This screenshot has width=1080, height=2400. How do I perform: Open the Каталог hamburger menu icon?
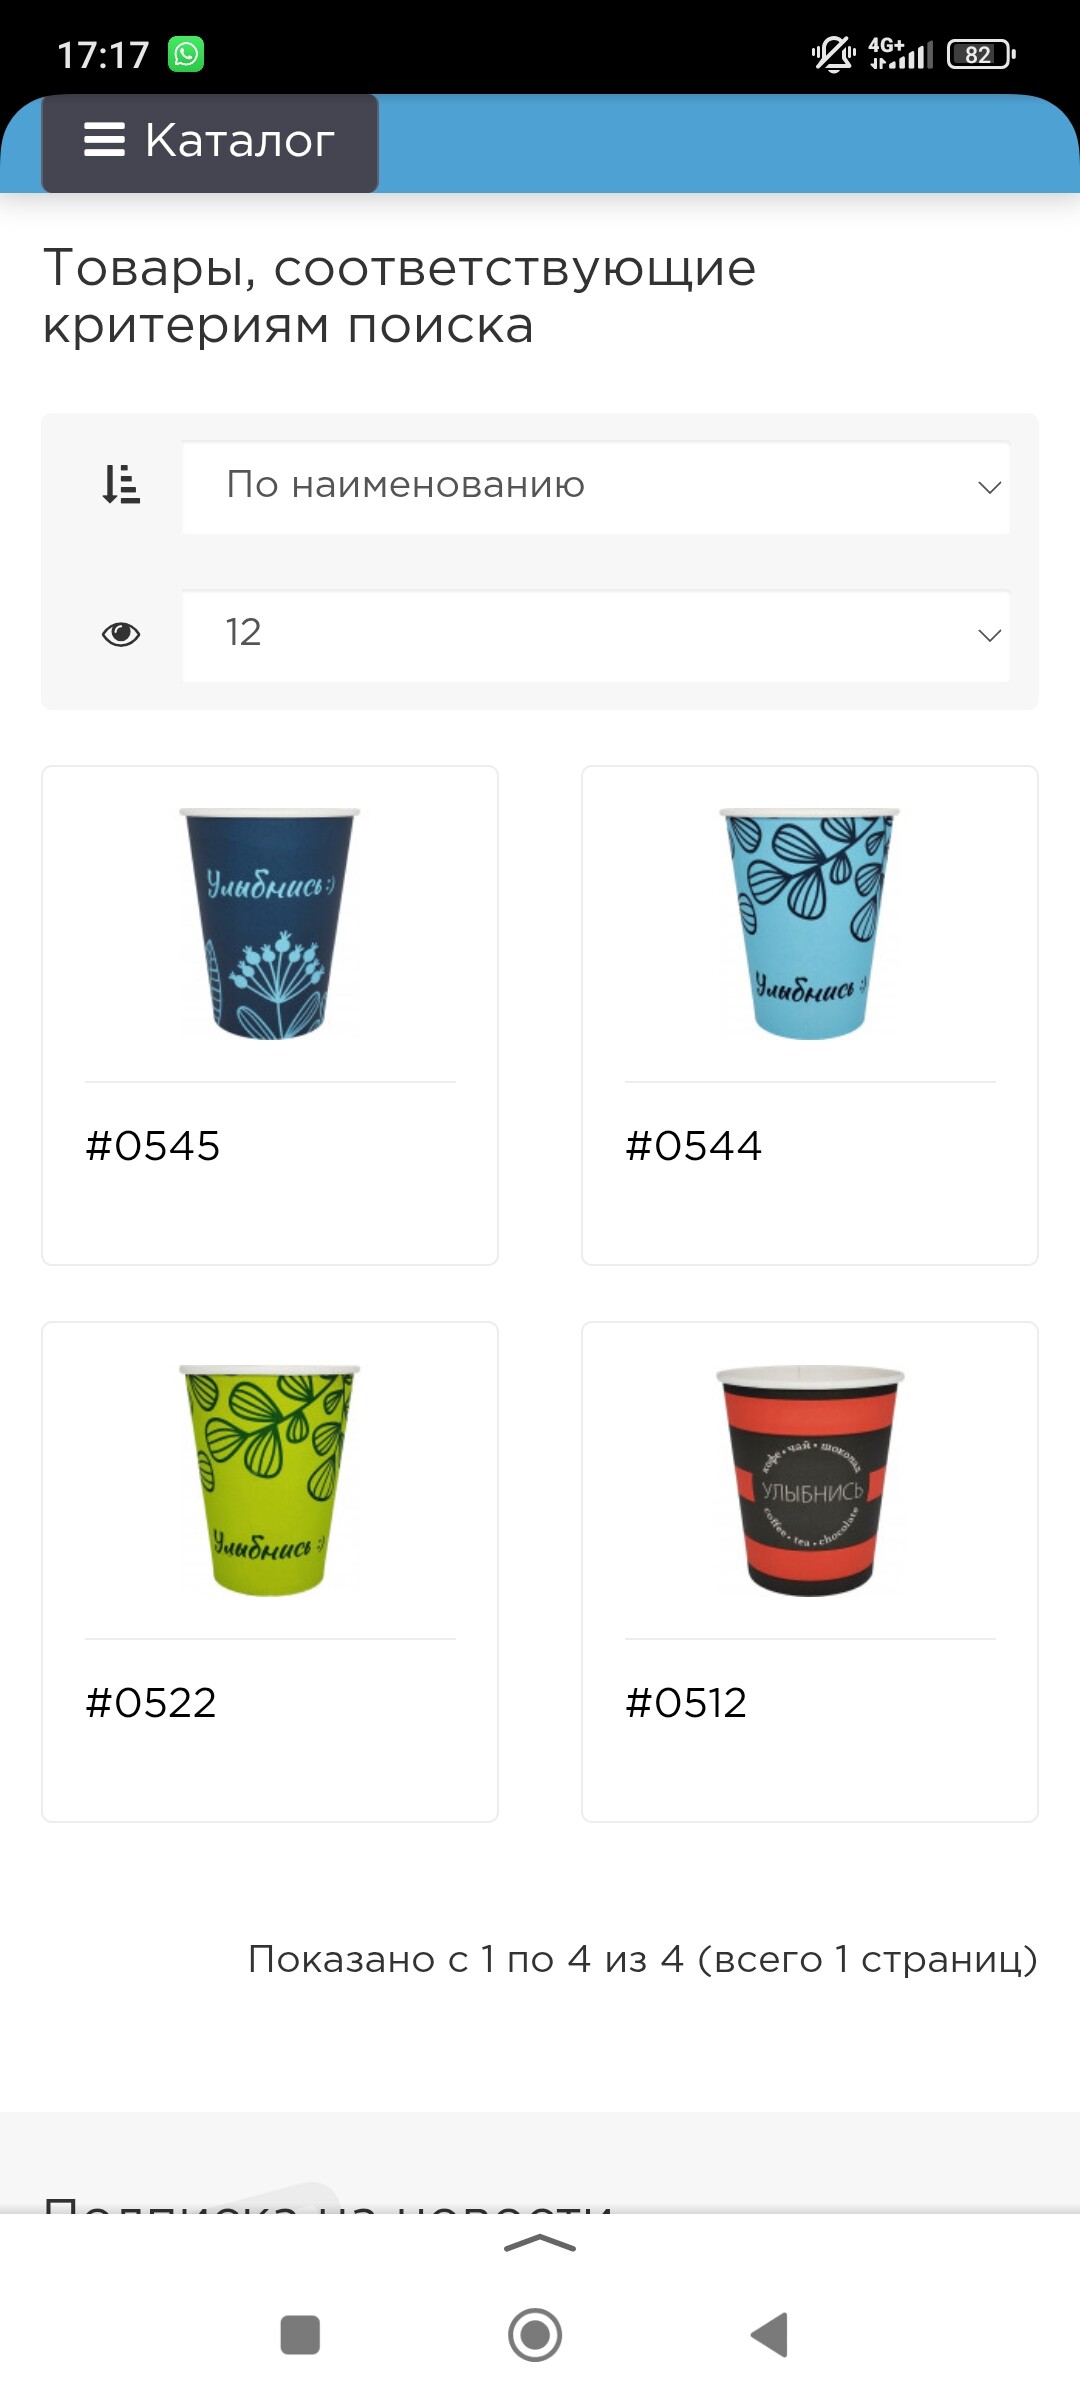(x=104, y=140)
